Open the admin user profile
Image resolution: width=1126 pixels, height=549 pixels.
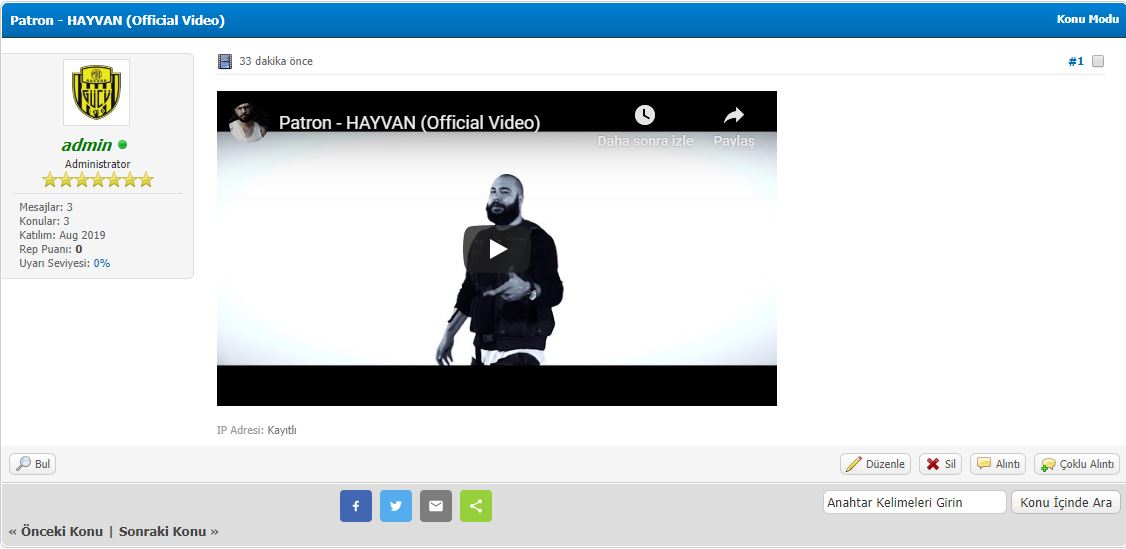pyautogui.click(x=87, y=145)
